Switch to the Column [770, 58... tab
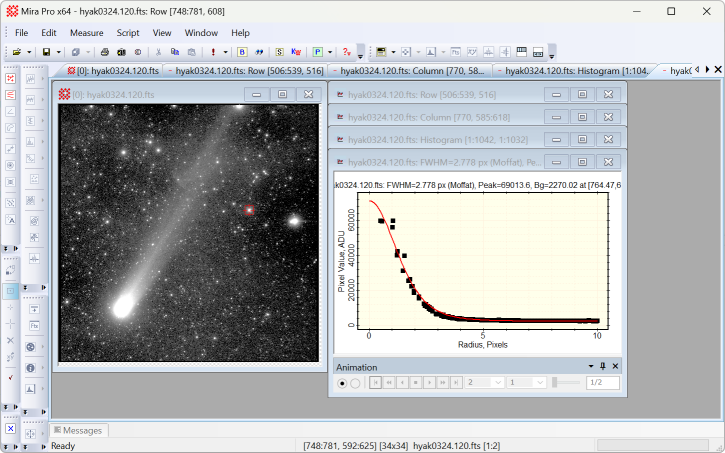725x453 pixels. click(x=410, y=71)
